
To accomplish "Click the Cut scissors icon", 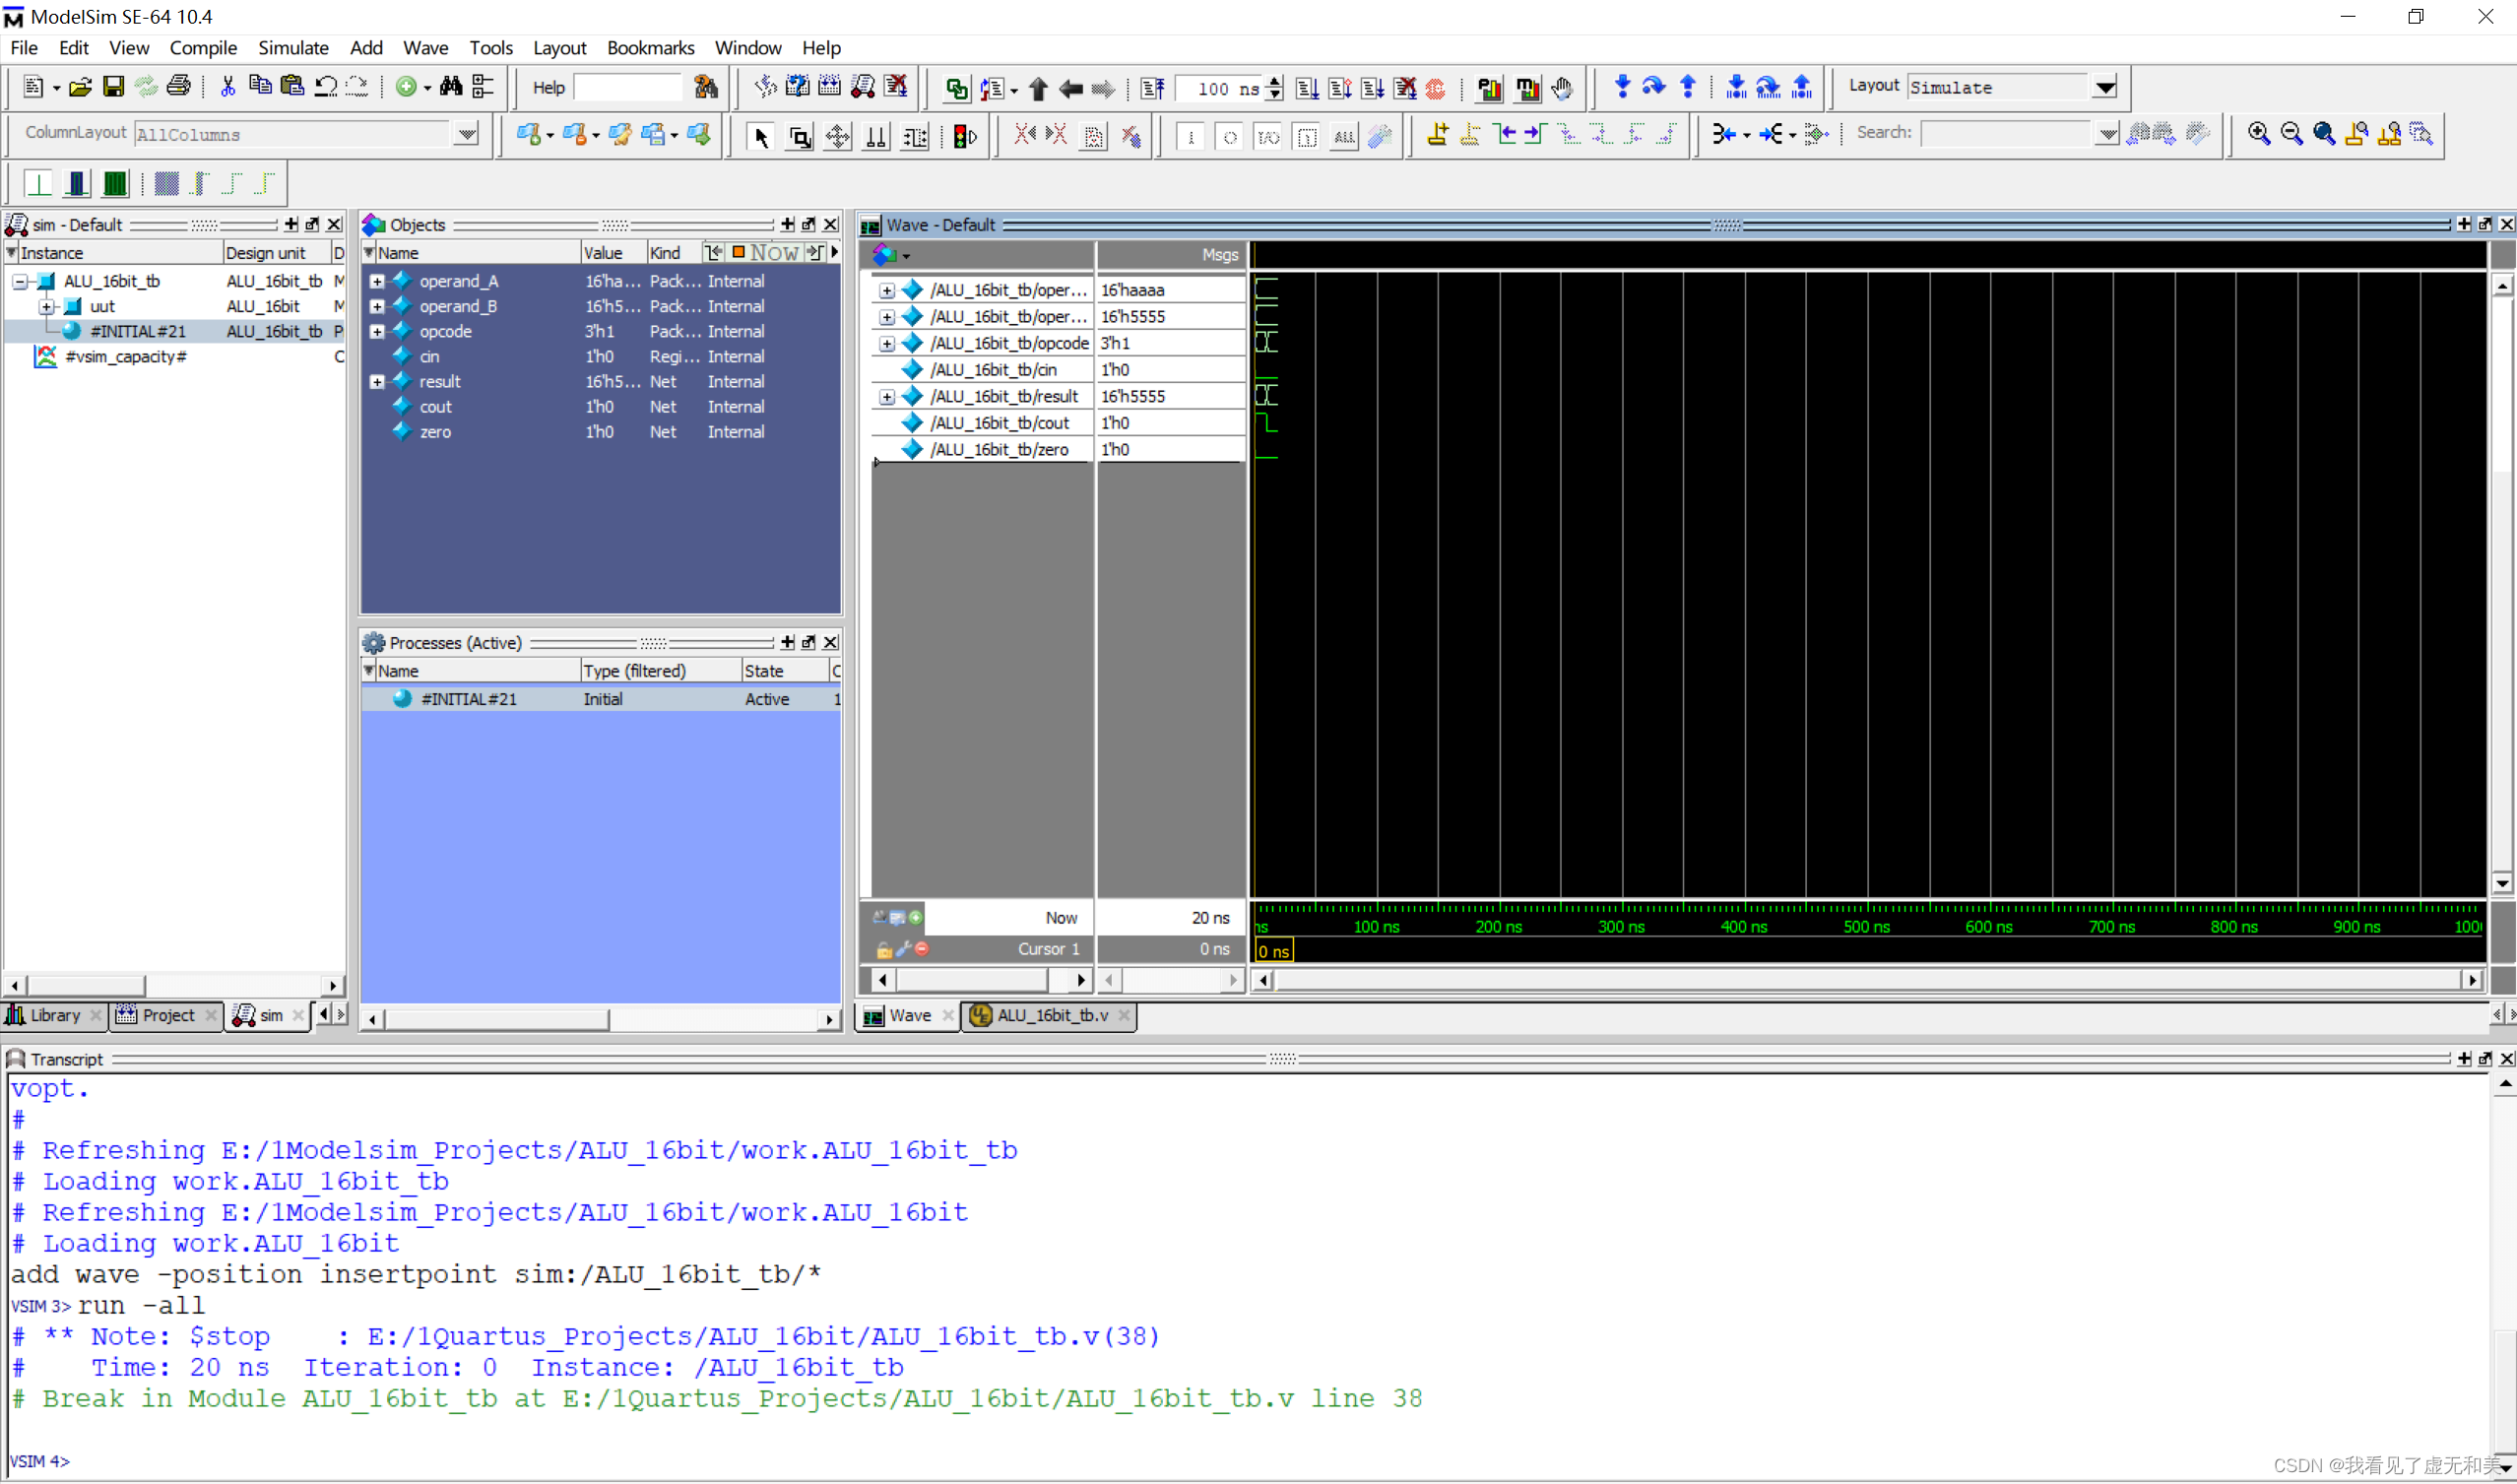I will [228, 87].
